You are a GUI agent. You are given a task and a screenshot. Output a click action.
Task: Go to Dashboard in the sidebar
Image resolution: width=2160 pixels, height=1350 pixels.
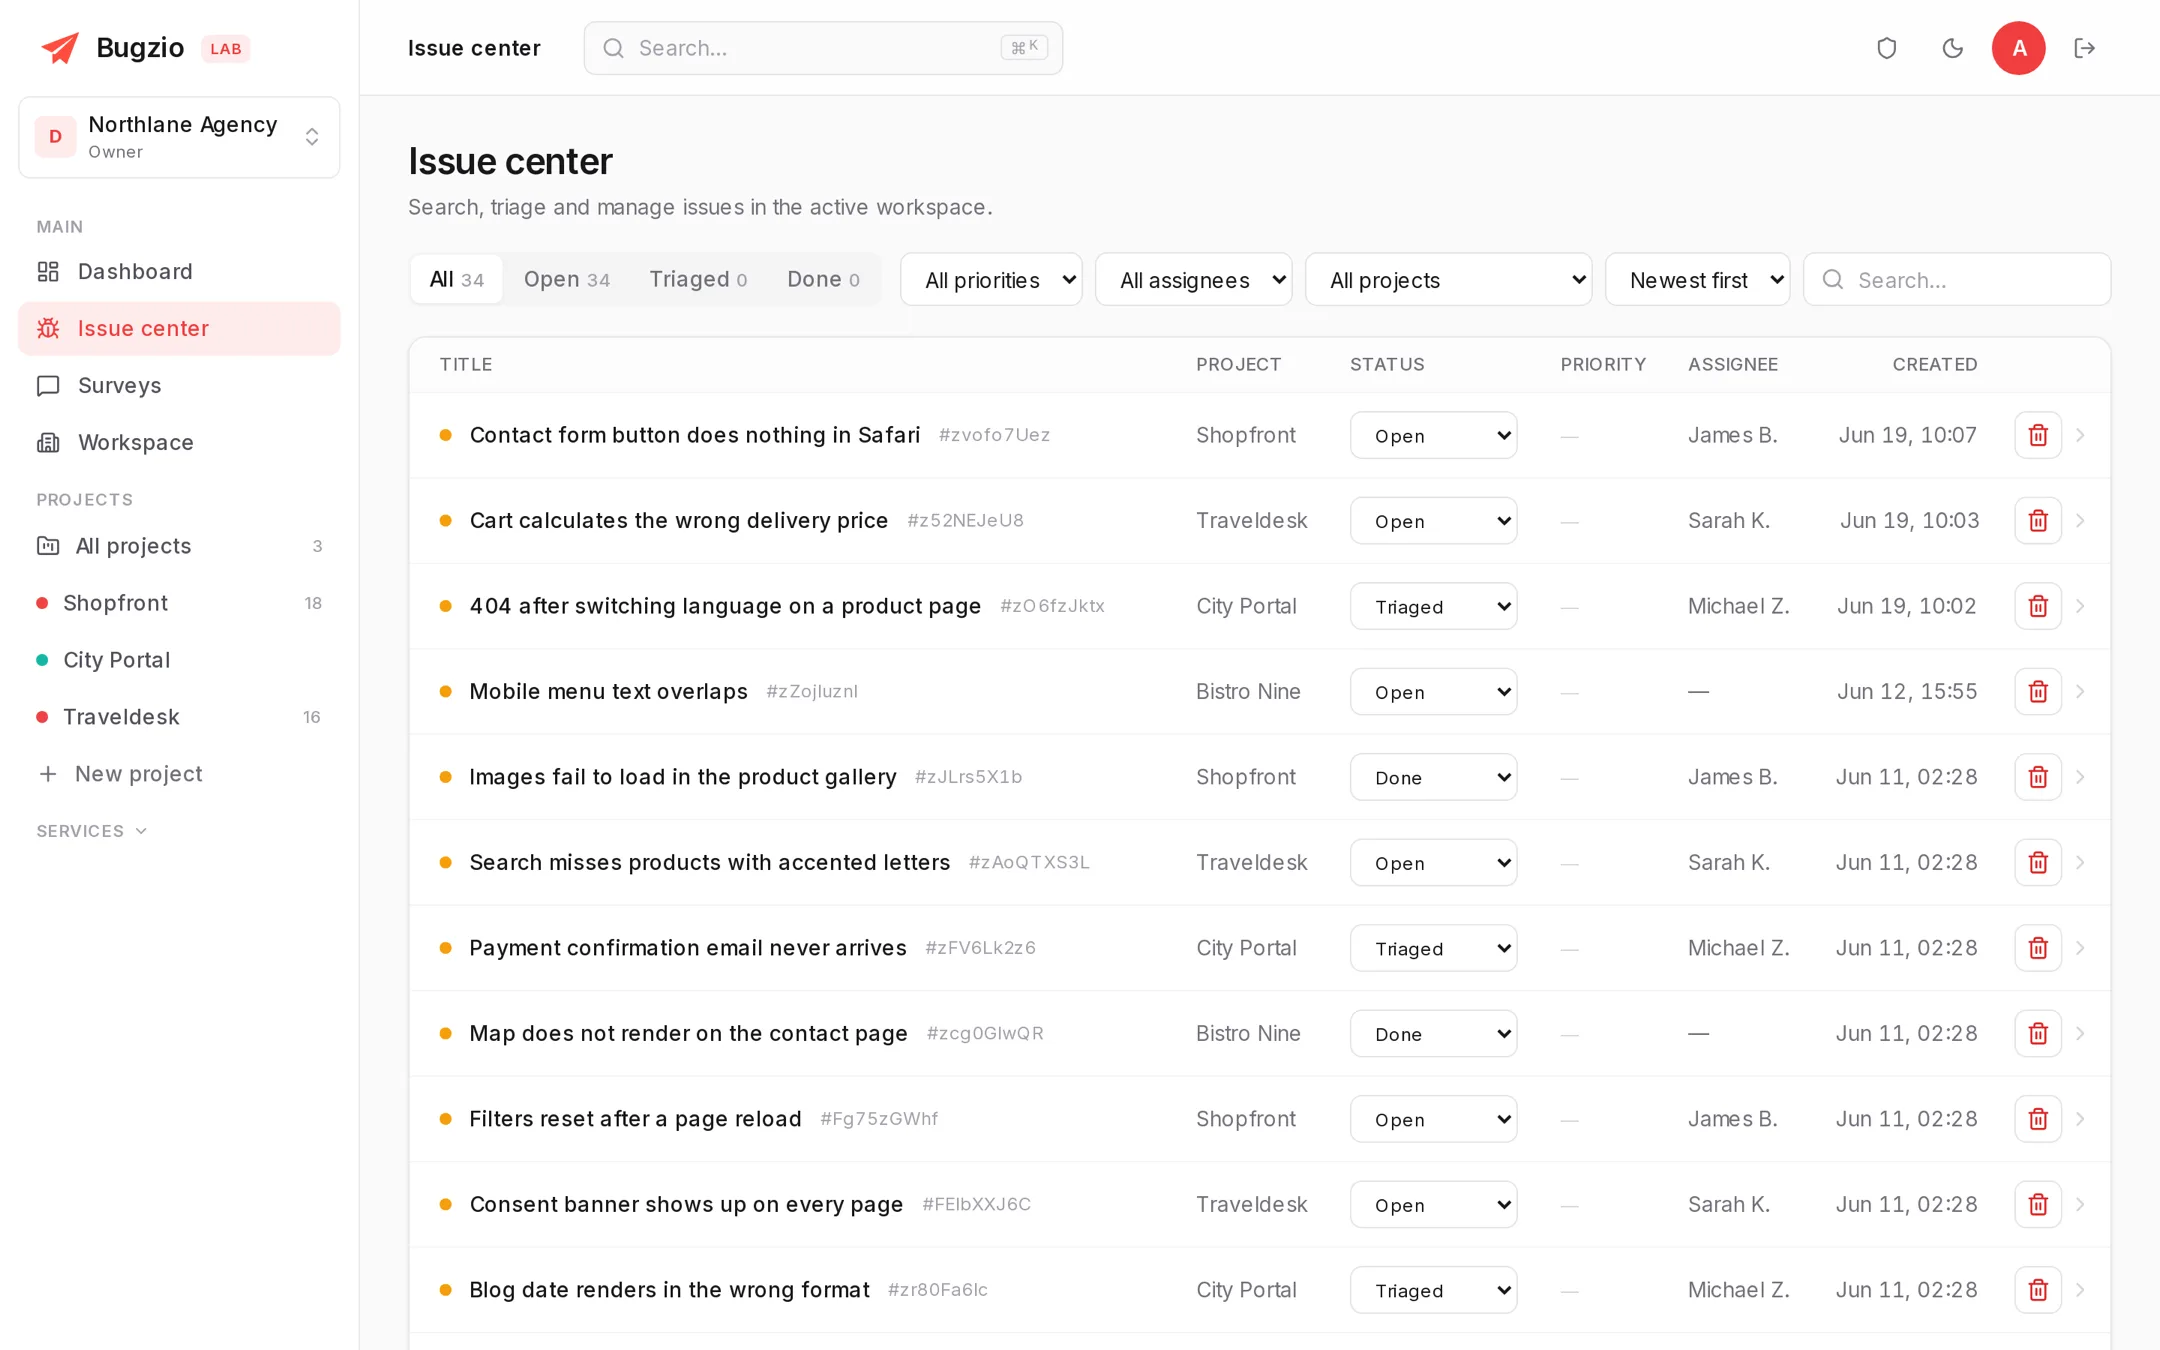pos(179,272)
